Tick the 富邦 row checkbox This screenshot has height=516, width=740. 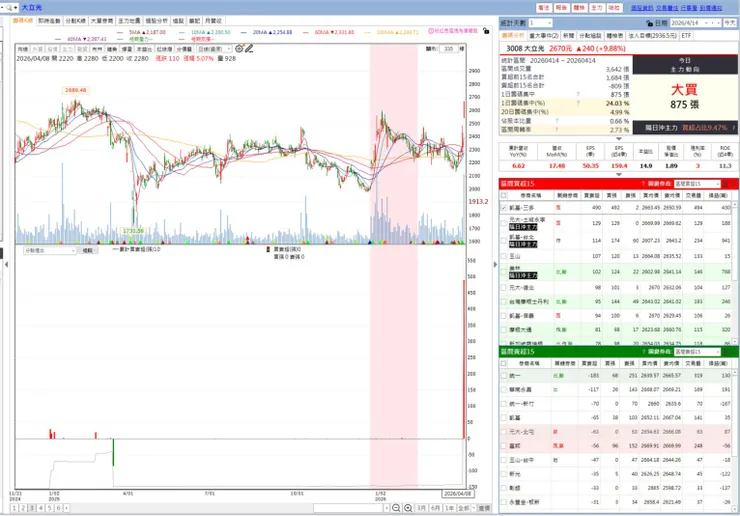pos(504,446)
